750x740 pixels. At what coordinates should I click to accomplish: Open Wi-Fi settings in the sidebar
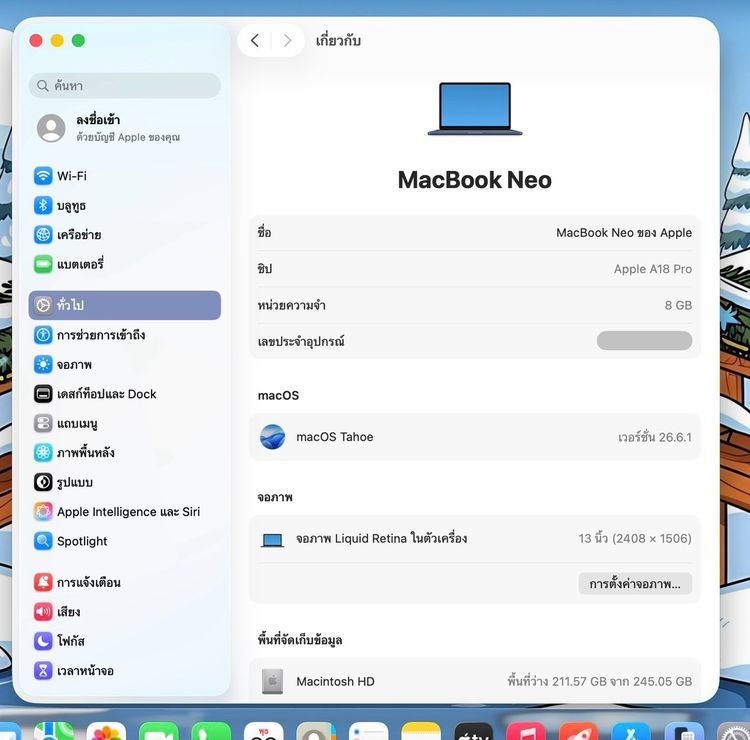point(124,176)
